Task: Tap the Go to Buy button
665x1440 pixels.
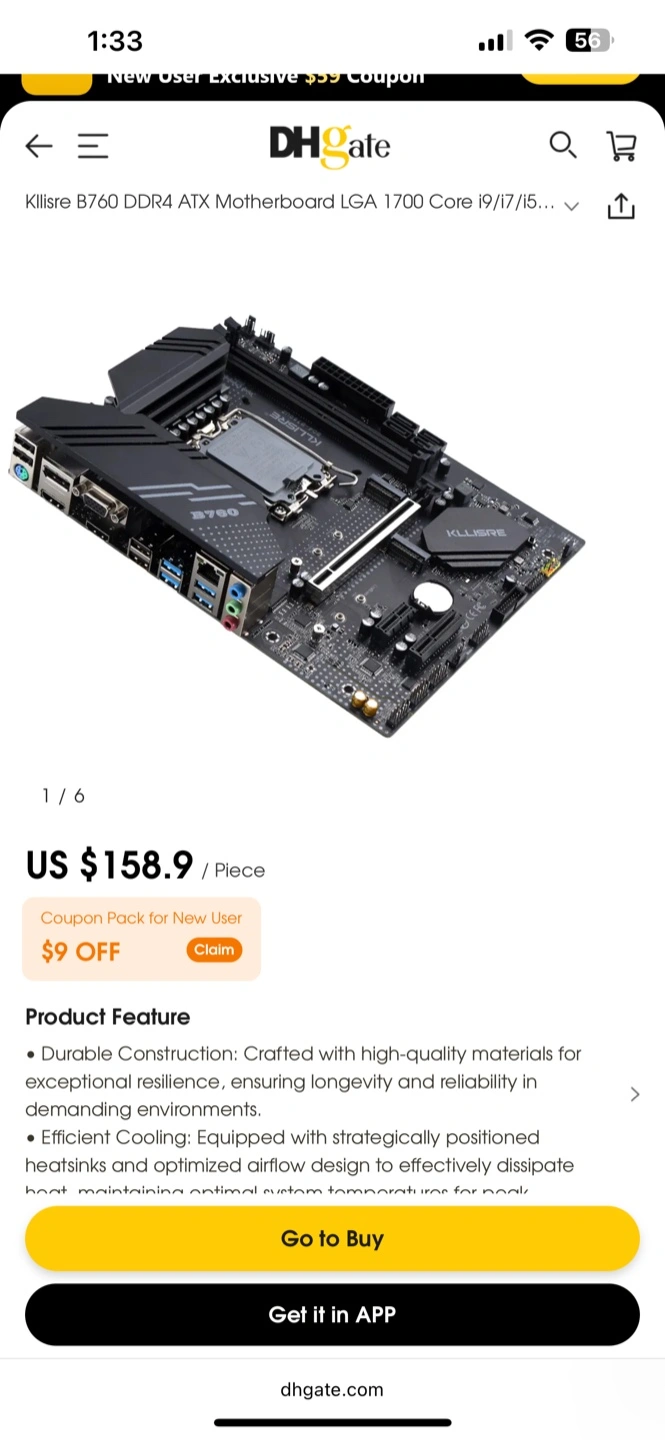Action: tap(332, 1238)
